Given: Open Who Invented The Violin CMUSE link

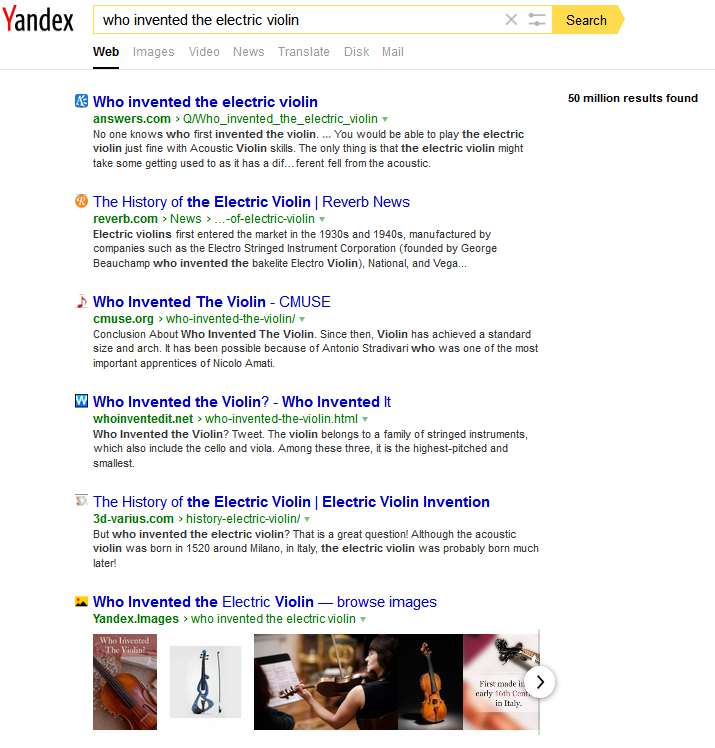Looking at the screenshot, I should pos(212,302).
